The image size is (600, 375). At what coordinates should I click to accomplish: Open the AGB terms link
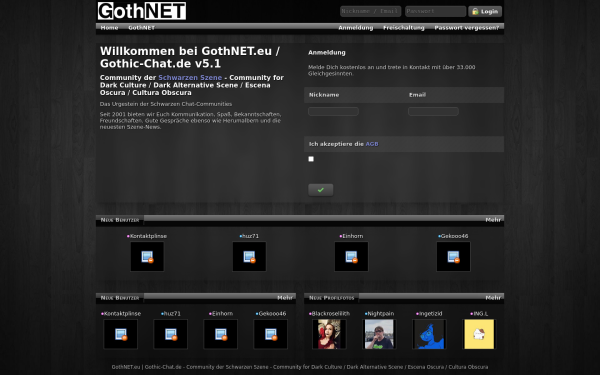[x=372, y=144]
